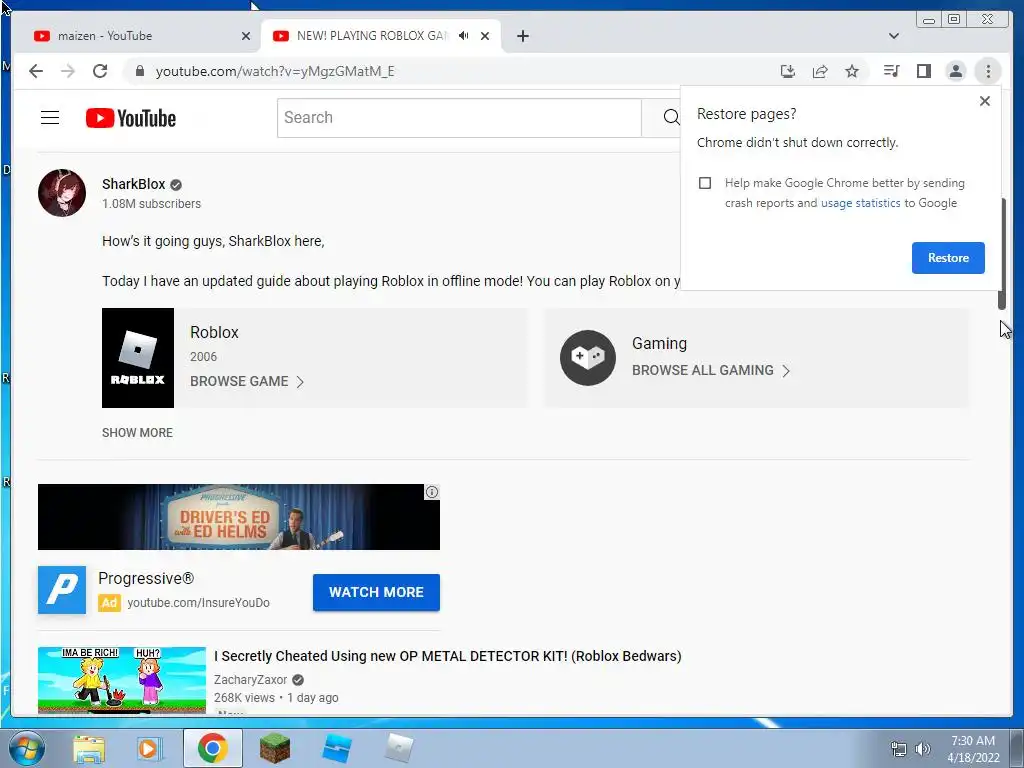Click the volume icon in system tray
The width and height of the screenshot is (1024, 768).
[x=923, y=749]
